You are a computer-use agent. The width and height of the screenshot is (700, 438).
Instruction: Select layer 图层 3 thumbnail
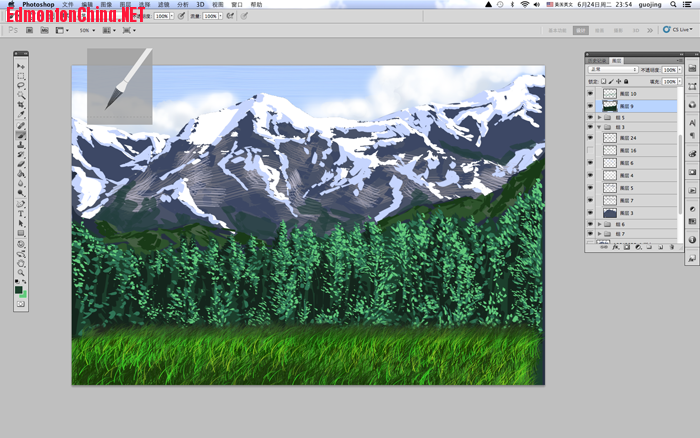click(610, 213)
